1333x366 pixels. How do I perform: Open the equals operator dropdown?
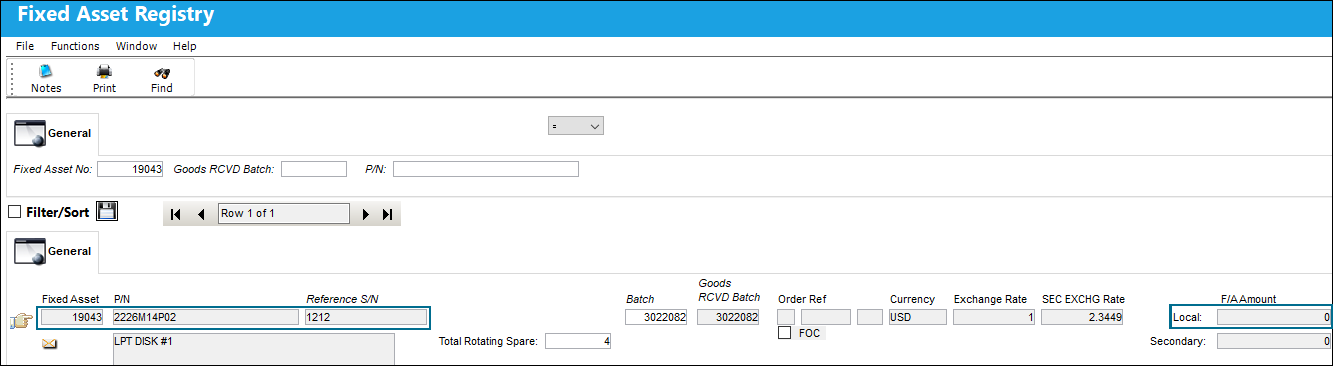[x=576, y=126]
